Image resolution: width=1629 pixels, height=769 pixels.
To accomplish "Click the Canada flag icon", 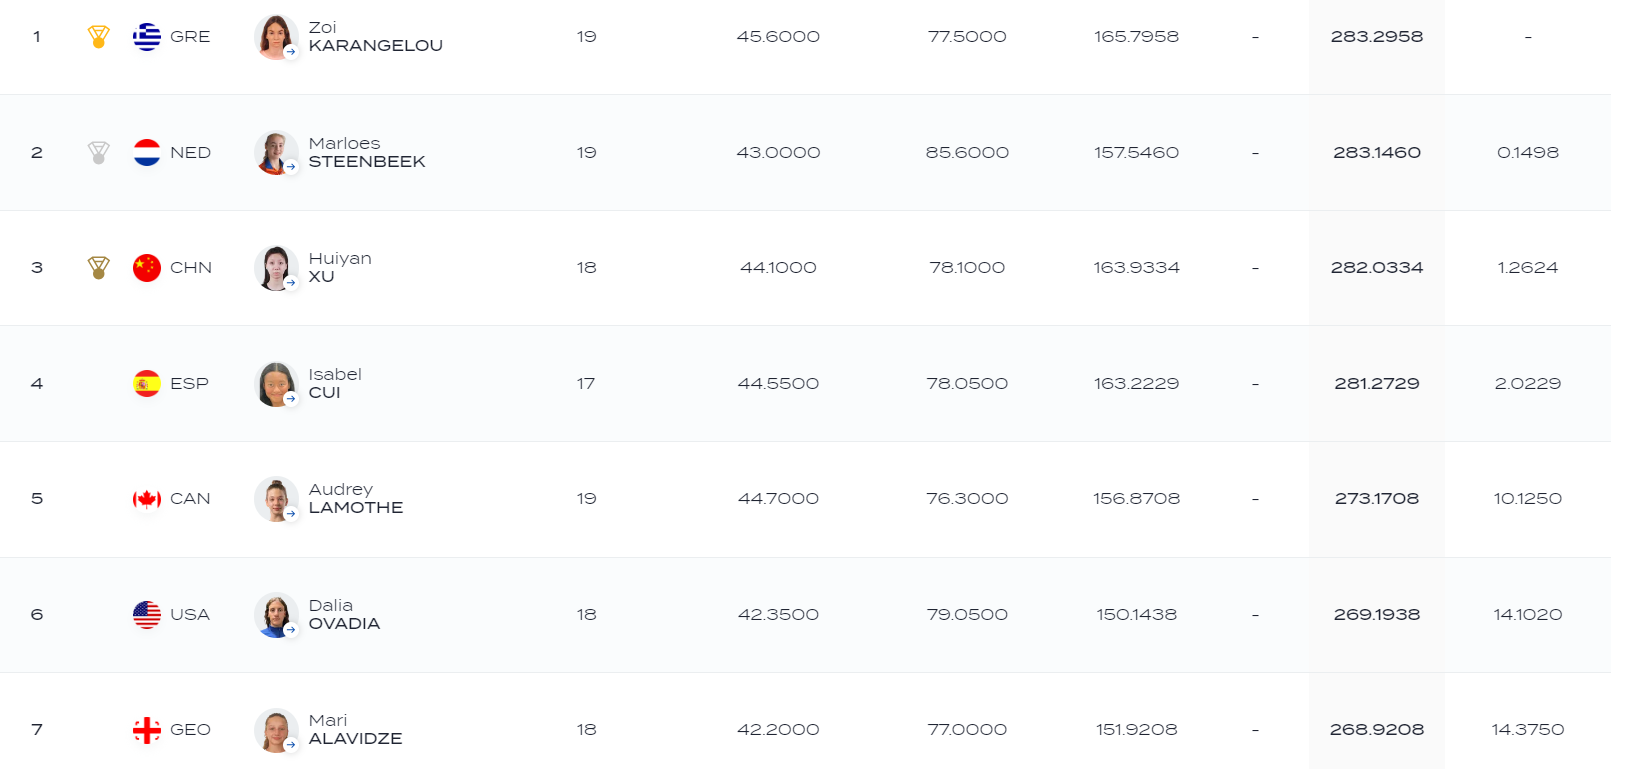I will (x=147, y=499).
